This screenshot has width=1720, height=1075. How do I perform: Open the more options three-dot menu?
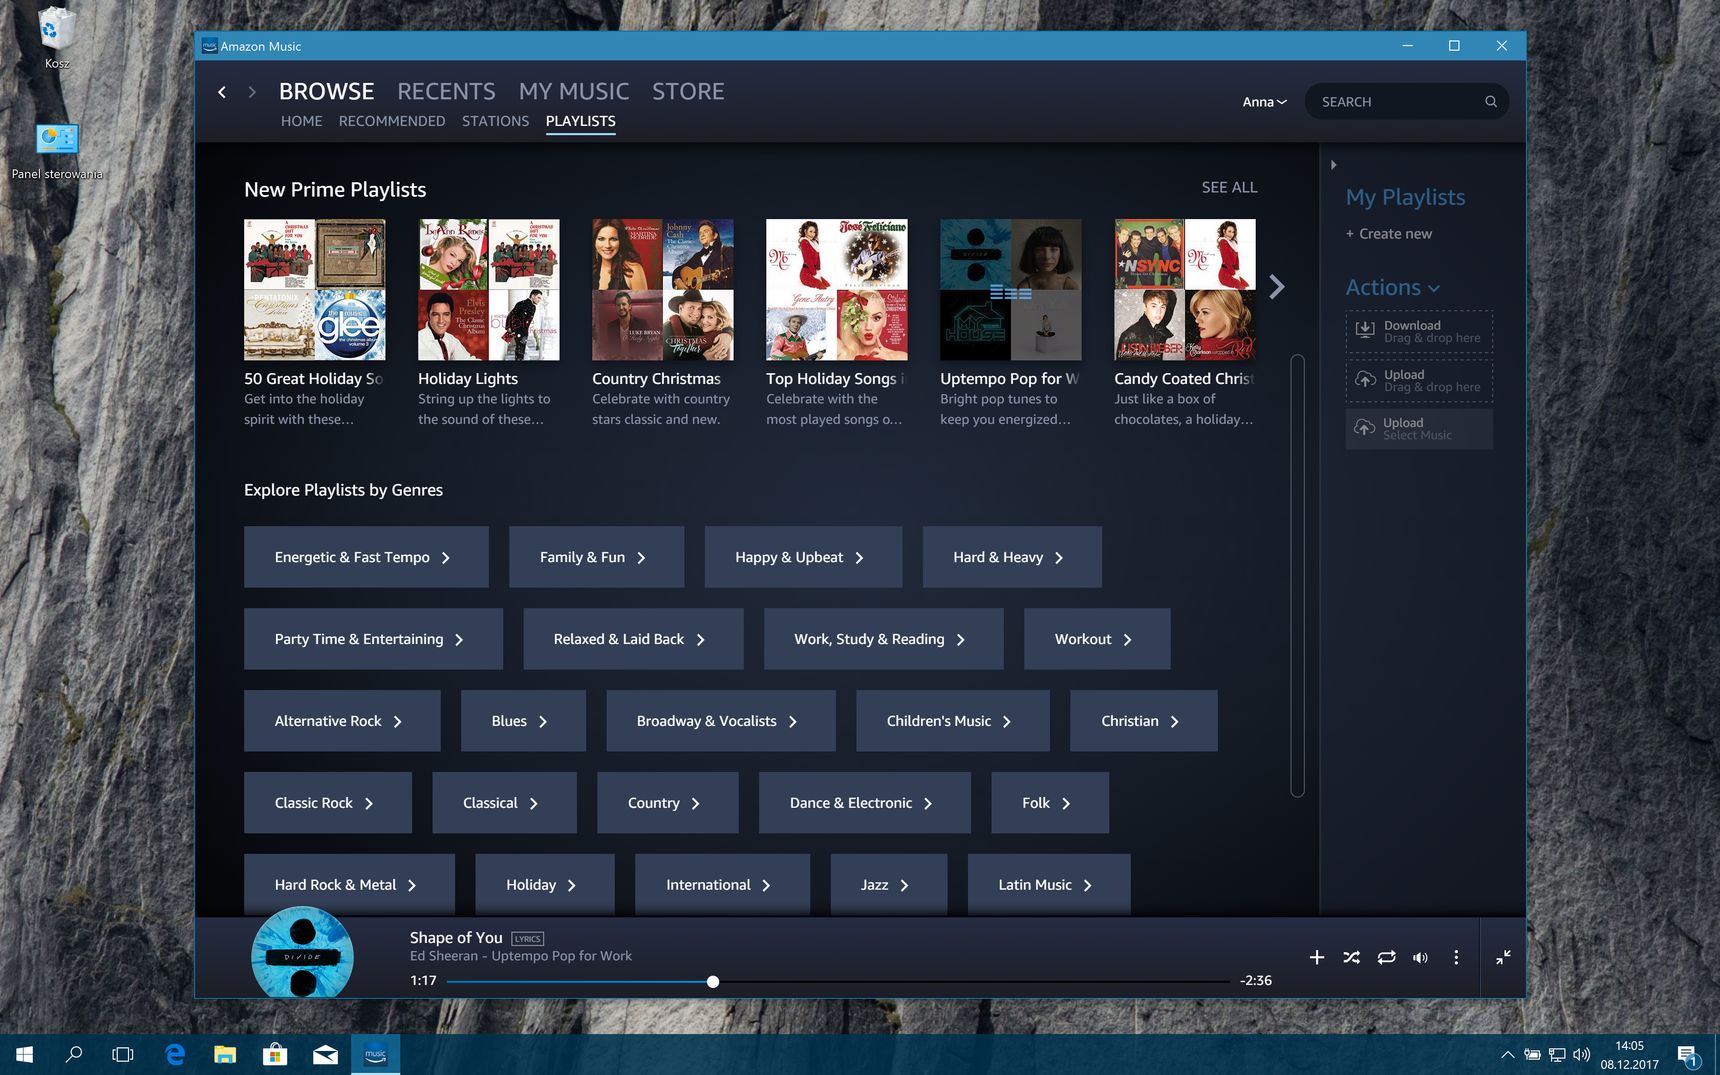pos(1456,957)
